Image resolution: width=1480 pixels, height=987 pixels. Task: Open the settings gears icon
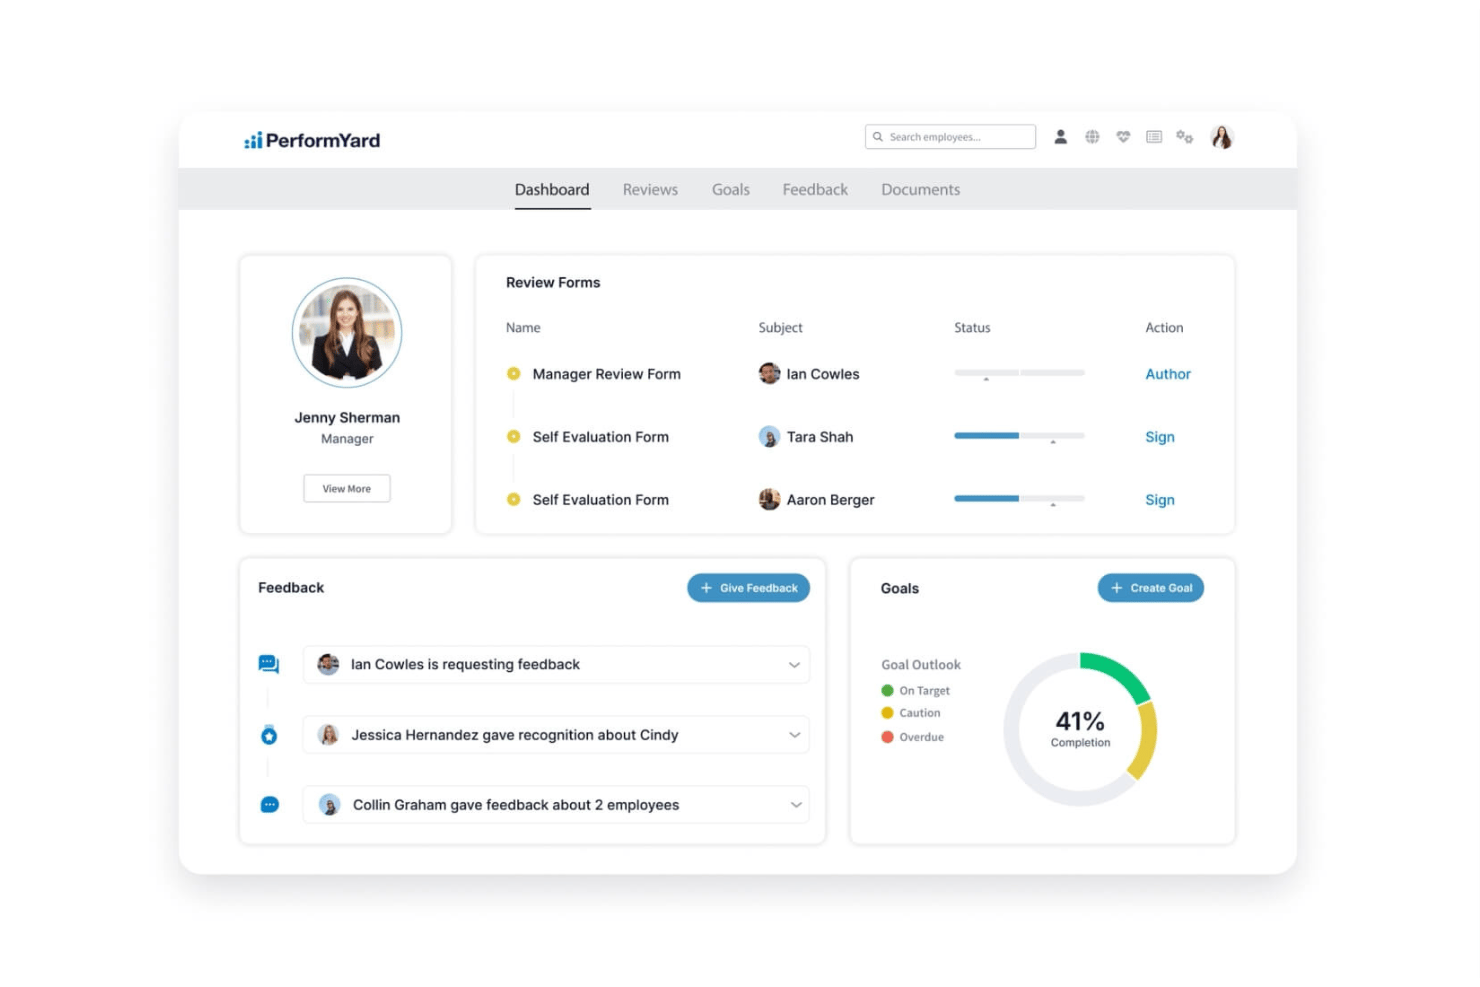point(1185,137)
